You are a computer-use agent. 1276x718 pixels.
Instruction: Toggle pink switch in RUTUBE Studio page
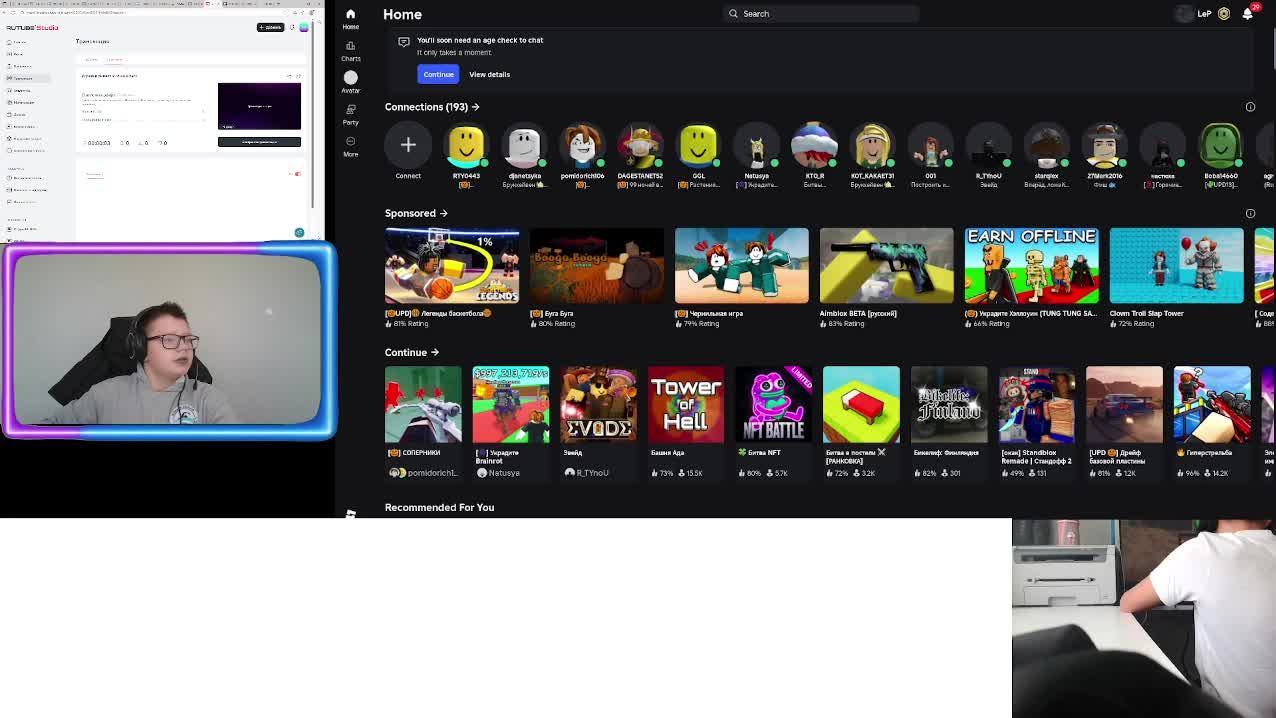pyautogui.click(x=296, y=174)
